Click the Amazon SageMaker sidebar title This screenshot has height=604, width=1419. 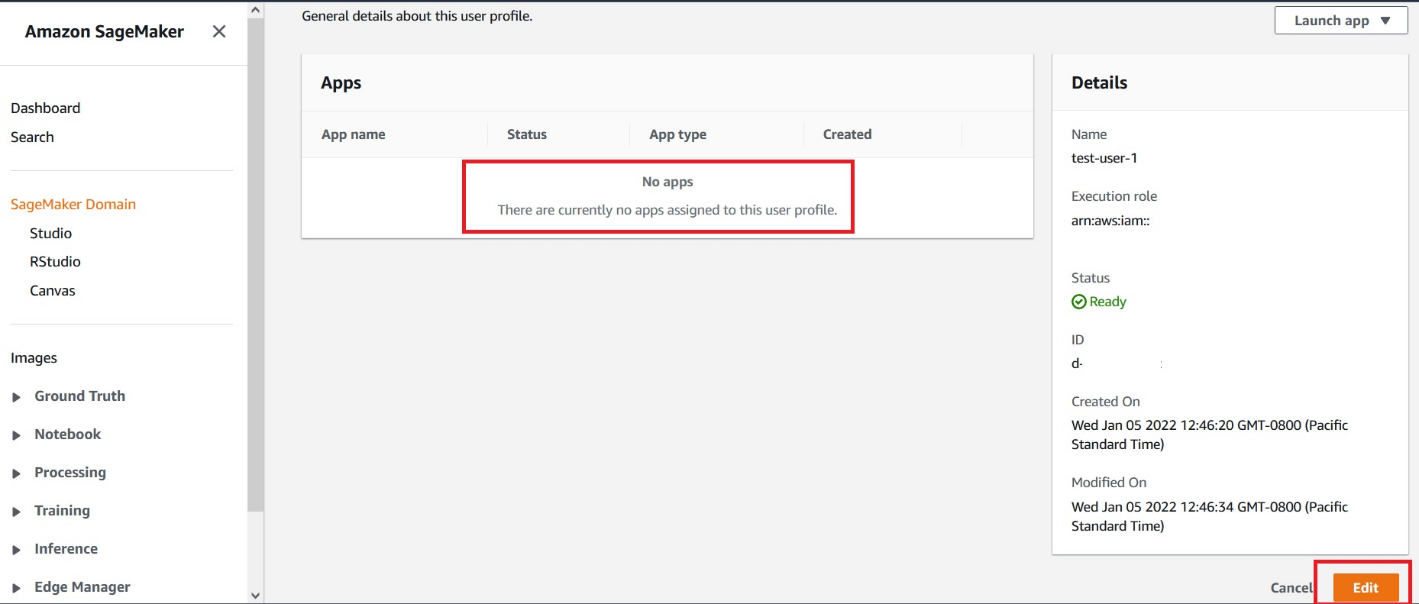(x=104, y=32)
